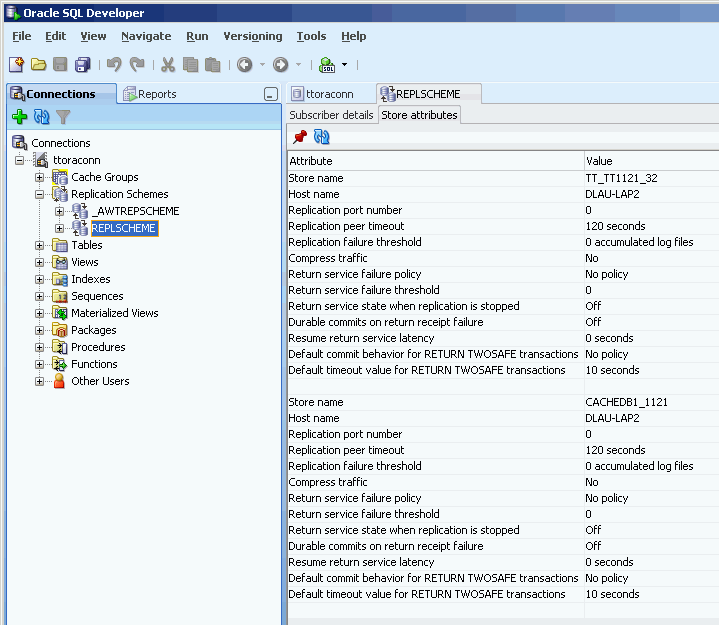Click the Filter funnel icon in Connections
Screen dimensions: 719x625
tap(63, 117)
